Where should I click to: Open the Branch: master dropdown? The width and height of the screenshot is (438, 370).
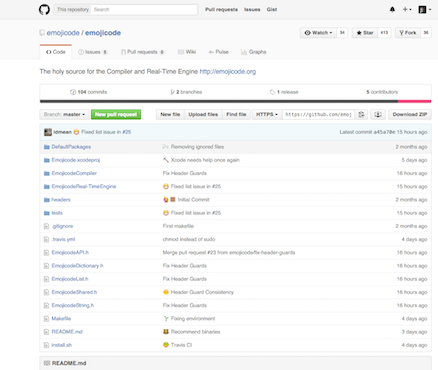[x=64, y=114]
